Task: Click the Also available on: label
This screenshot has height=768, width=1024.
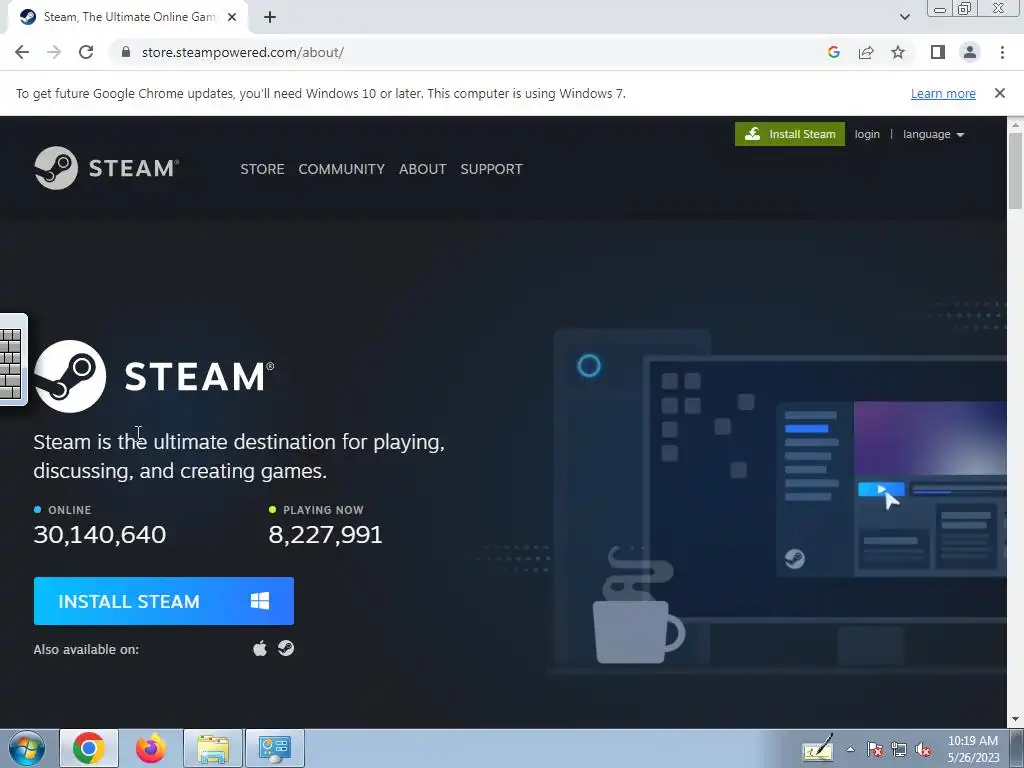Action: (86, 649)
